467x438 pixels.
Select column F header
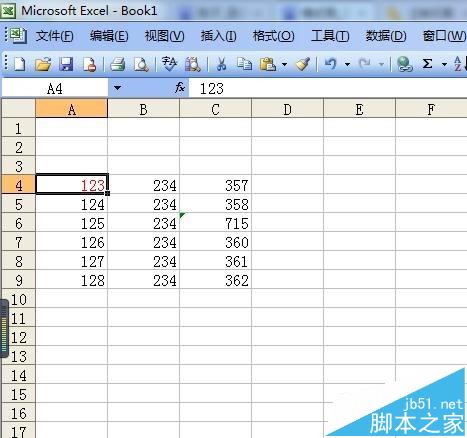click(431, 109)
